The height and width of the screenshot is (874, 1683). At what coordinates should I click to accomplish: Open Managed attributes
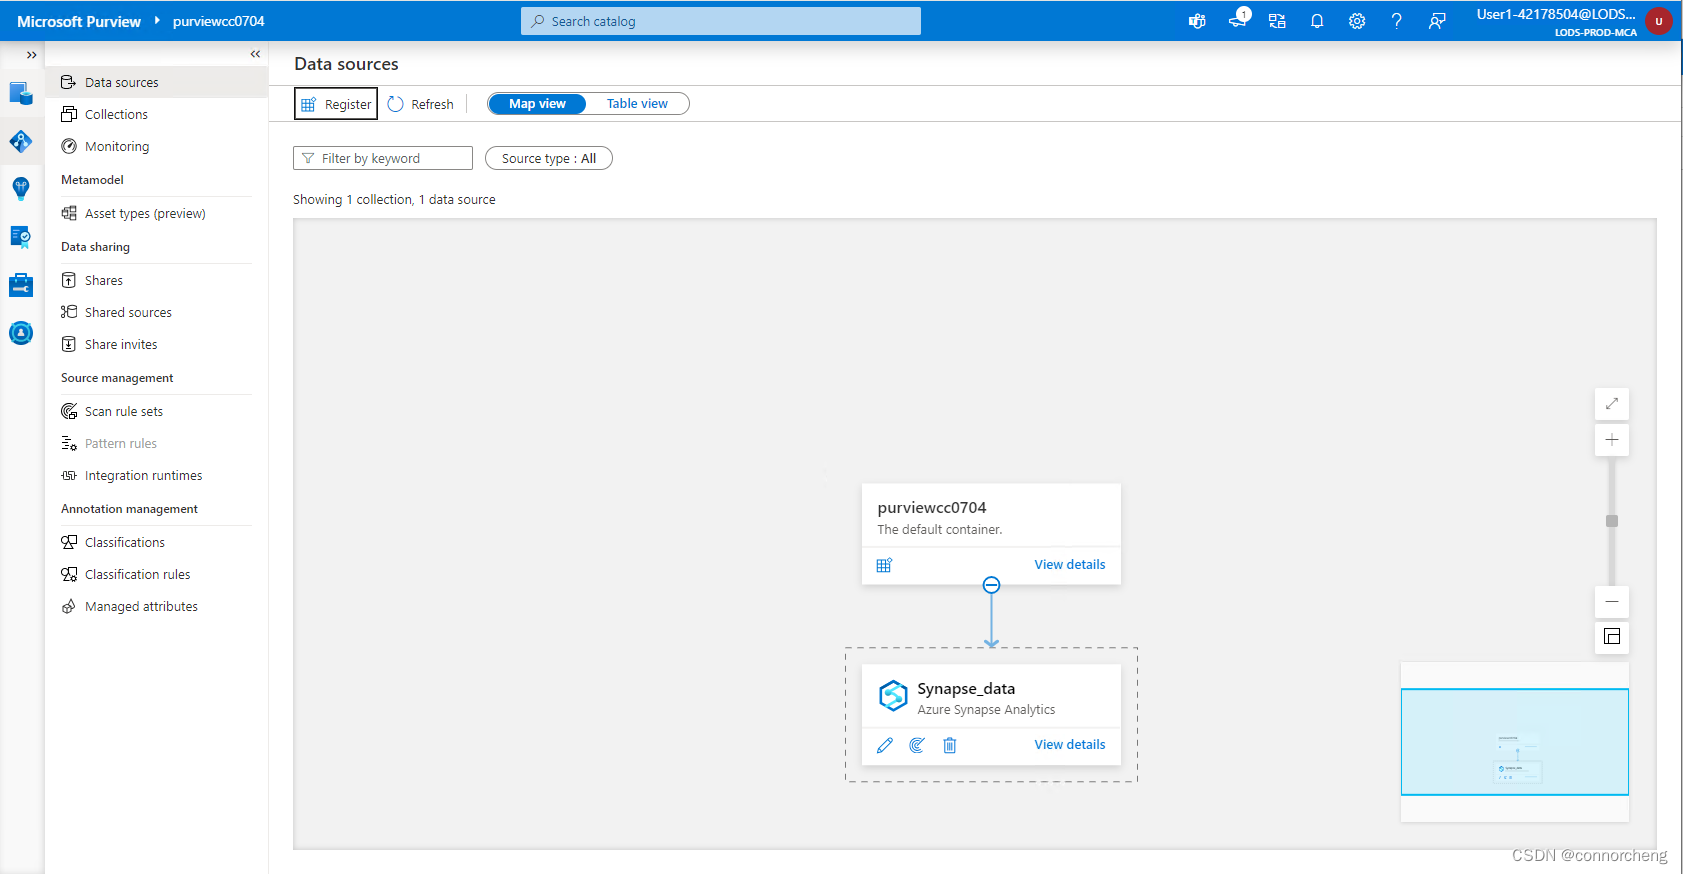pyautogui.click(x=157, y=606)
